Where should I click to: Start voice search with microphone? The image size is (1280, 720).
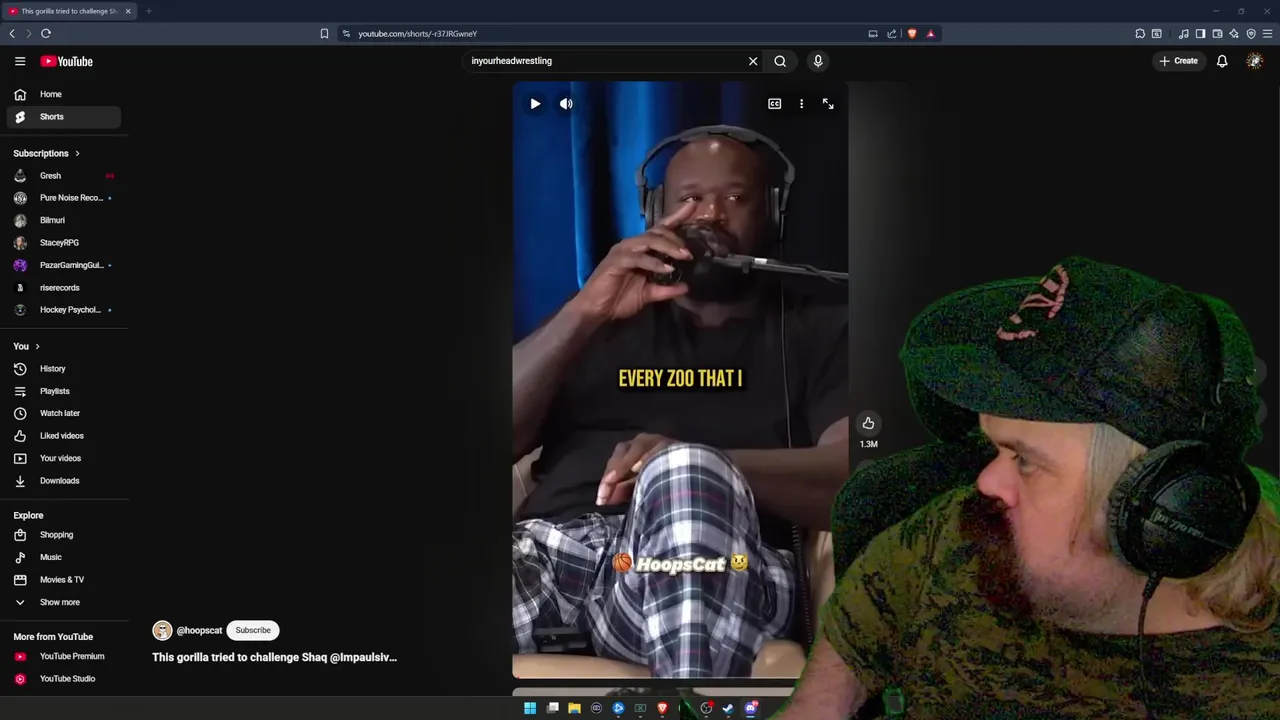tap(818, 61)
